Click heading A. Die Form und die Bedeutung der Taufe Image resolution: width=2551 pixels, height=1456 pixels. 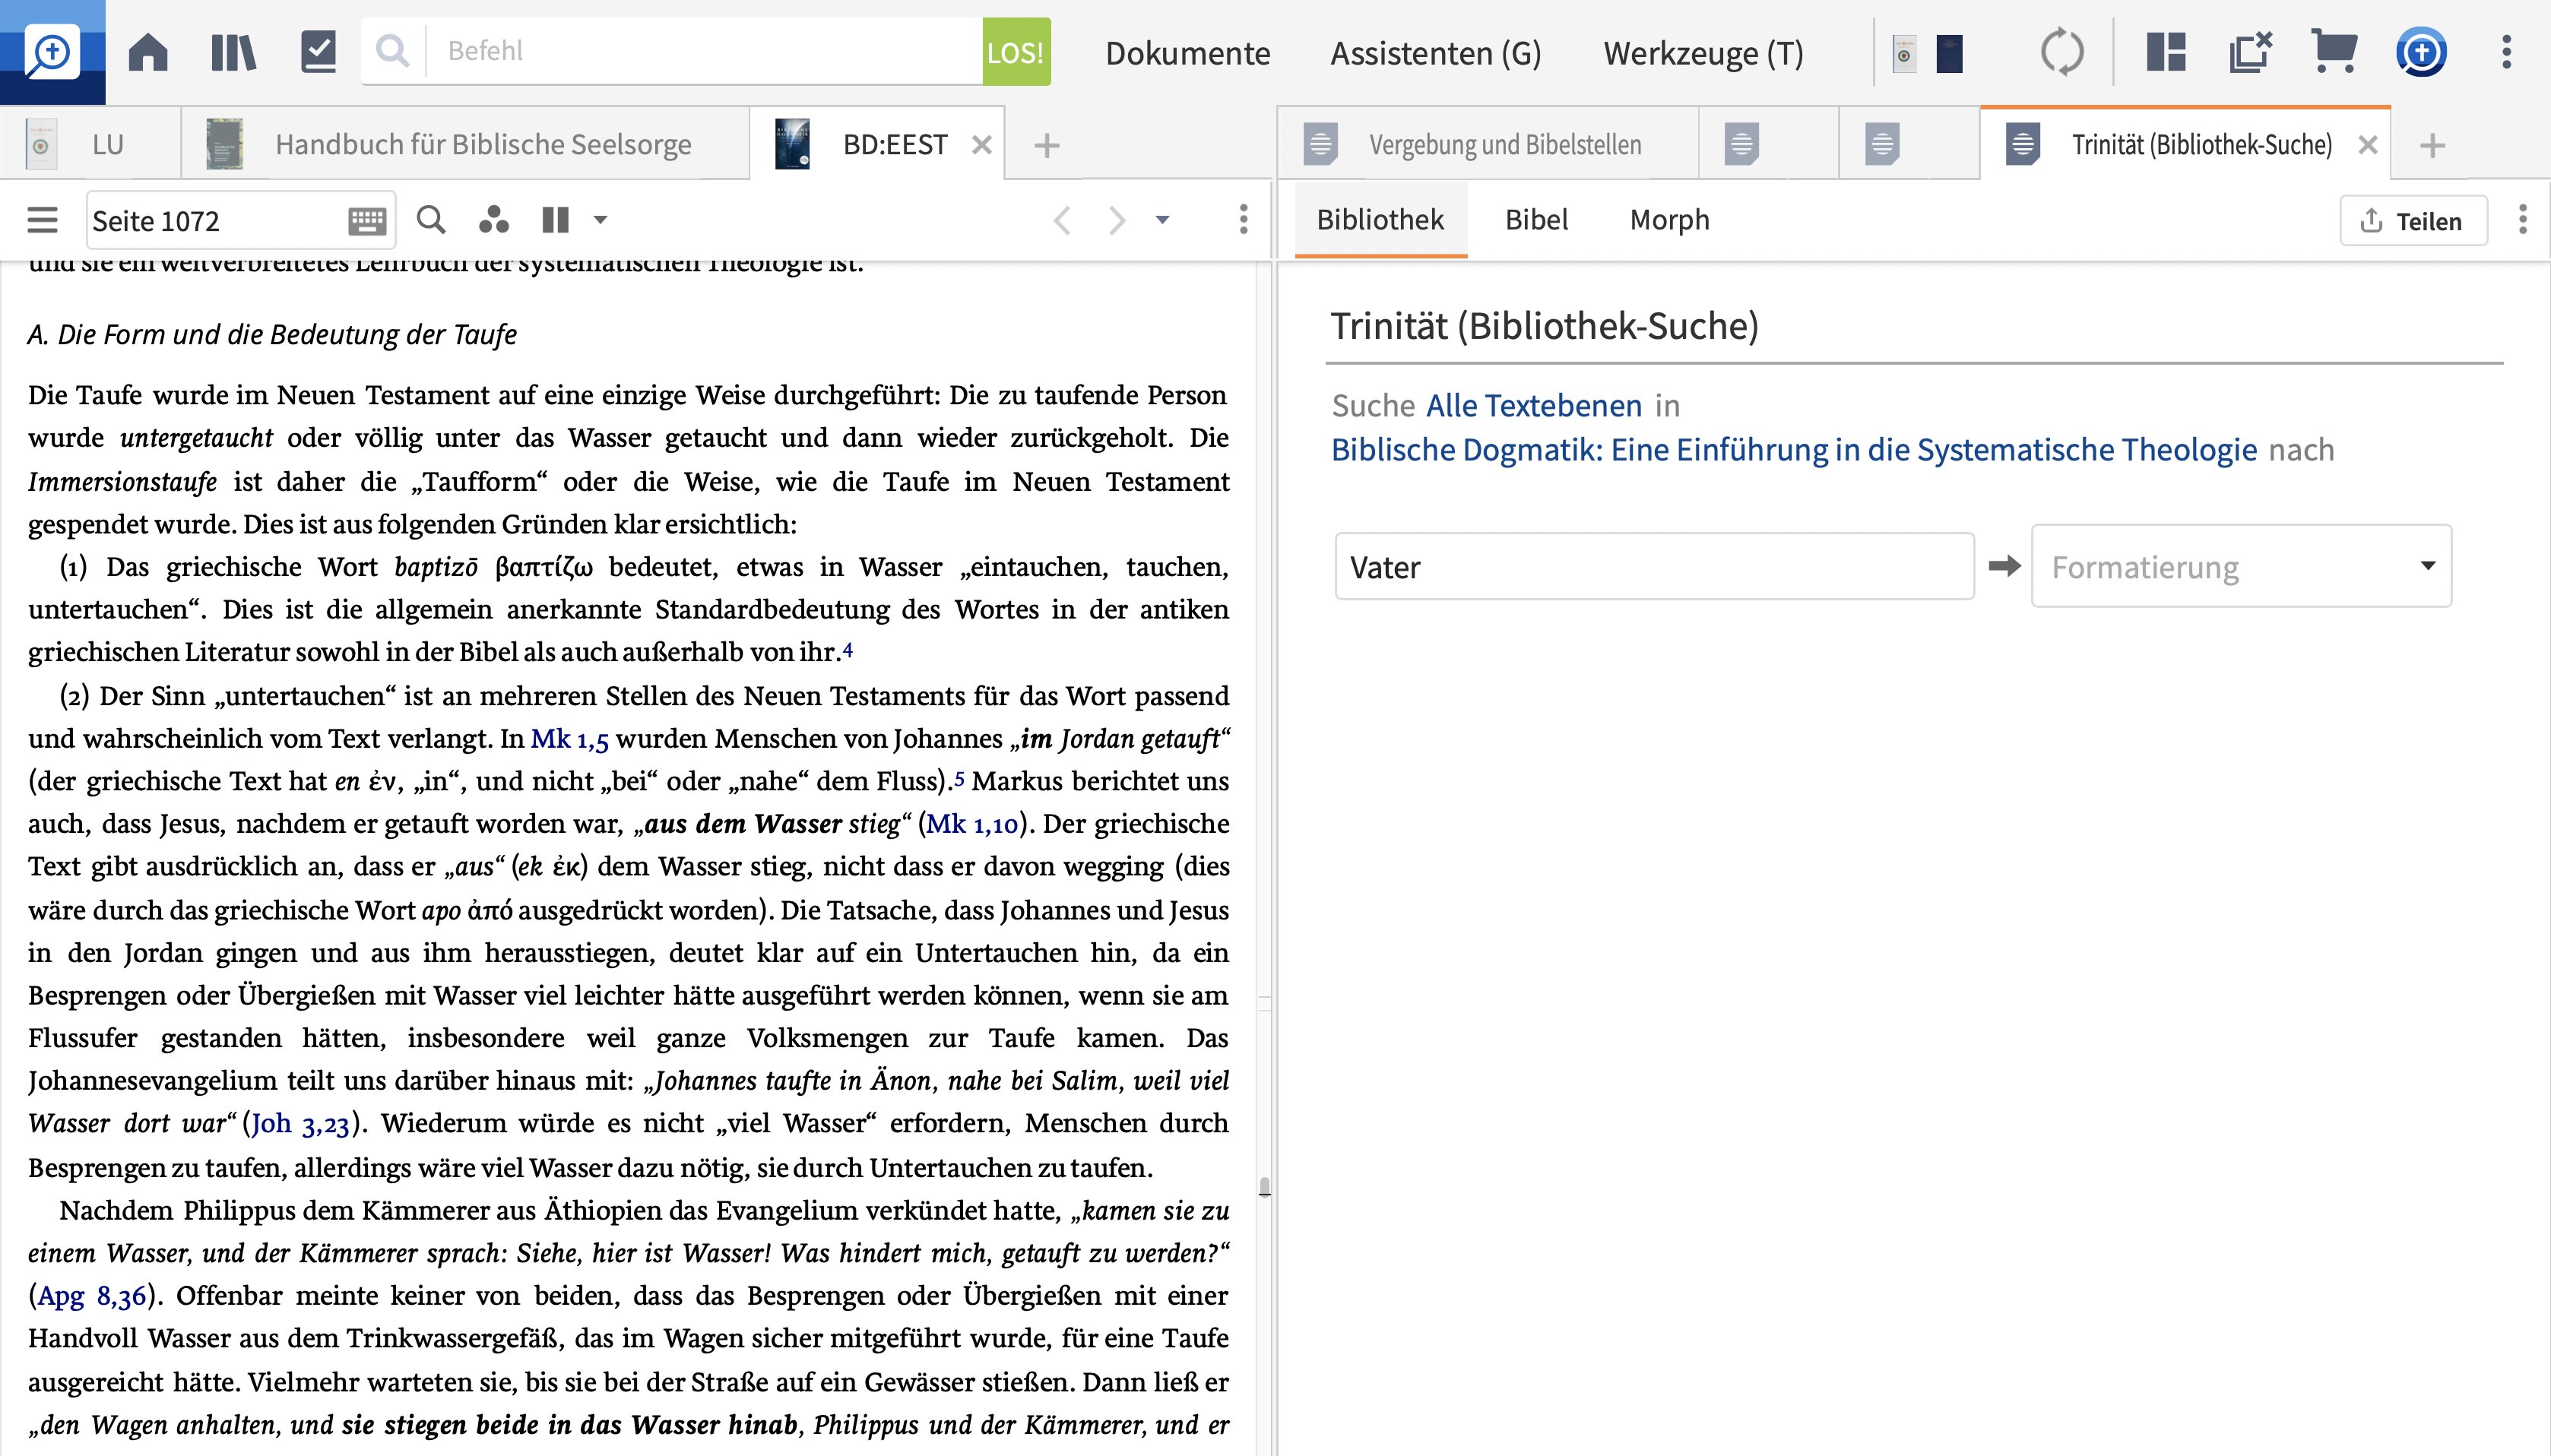[x=272, y=334]
